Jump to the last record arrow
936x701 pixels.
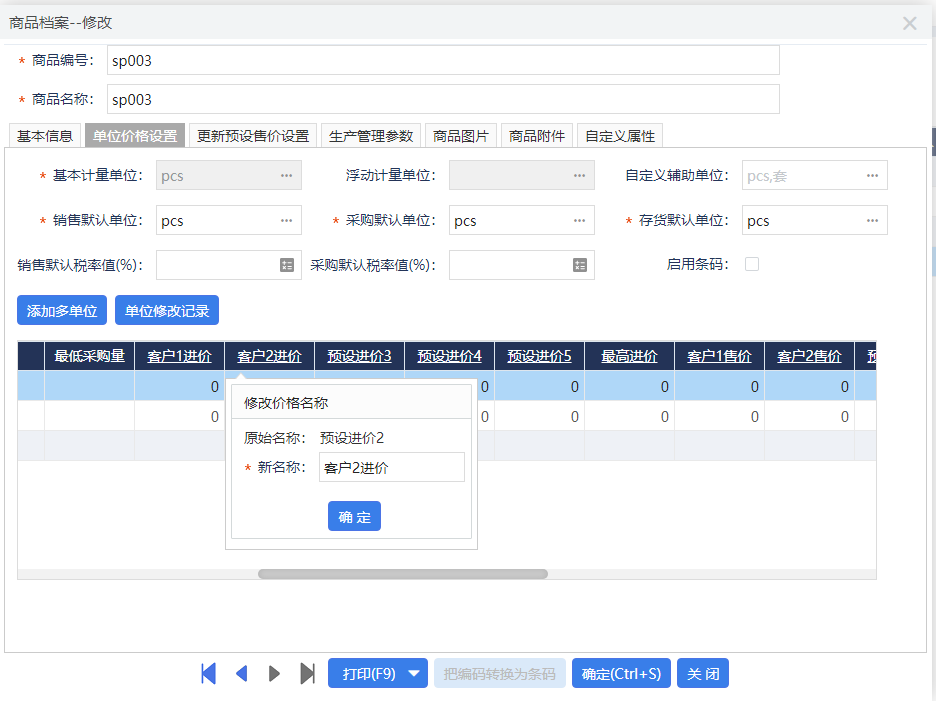click(x=308, y=673)
